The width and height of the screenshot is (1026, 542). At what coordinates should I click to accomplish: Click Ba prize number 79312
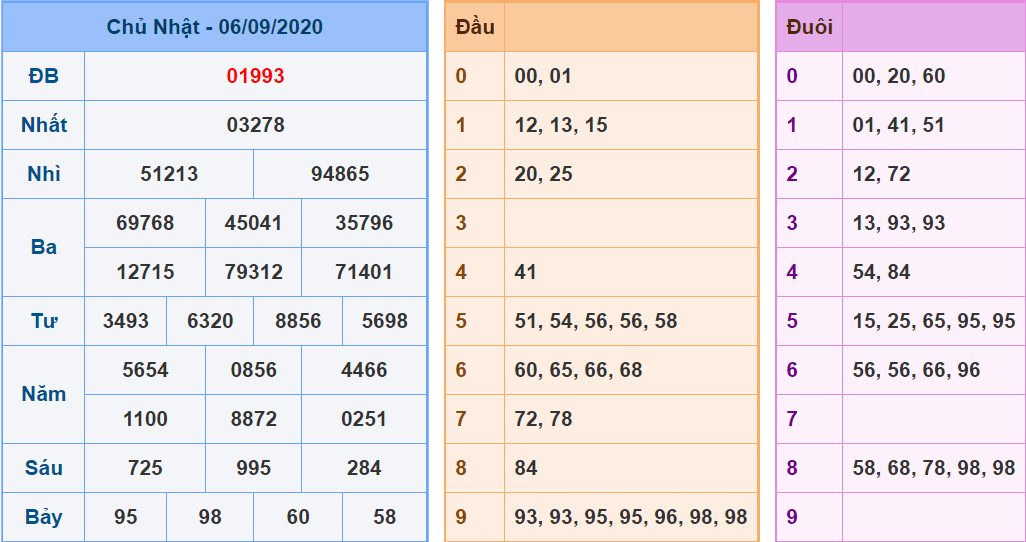(x=253, y=272)
